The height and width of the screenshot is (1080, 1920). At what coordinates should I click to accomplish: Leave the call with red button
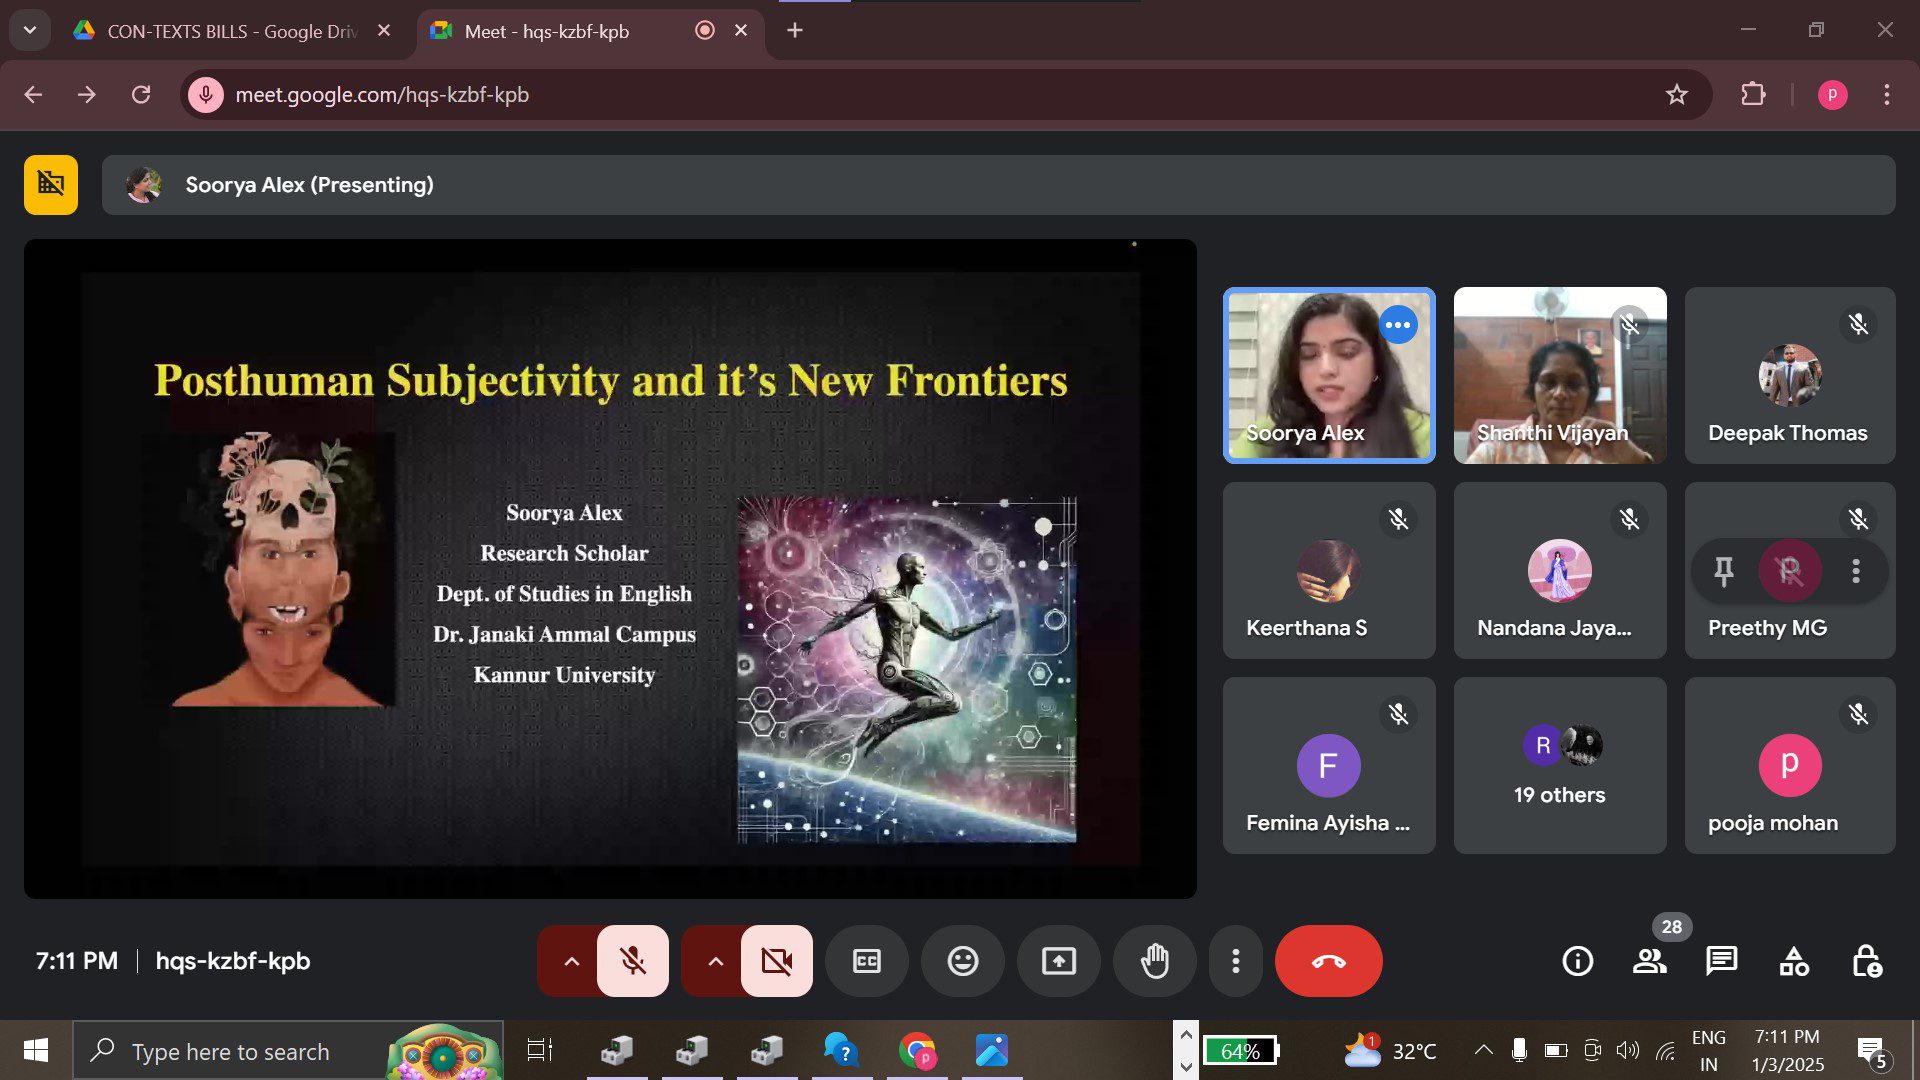click(x=1328, y=961)
